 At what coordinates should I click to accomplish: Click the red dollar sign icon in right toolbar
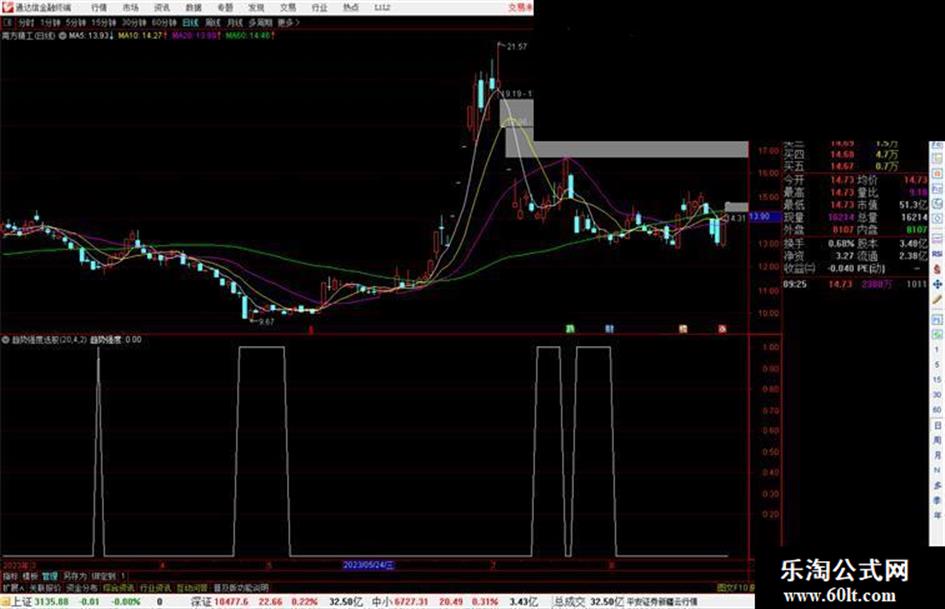tap(937, 269)
